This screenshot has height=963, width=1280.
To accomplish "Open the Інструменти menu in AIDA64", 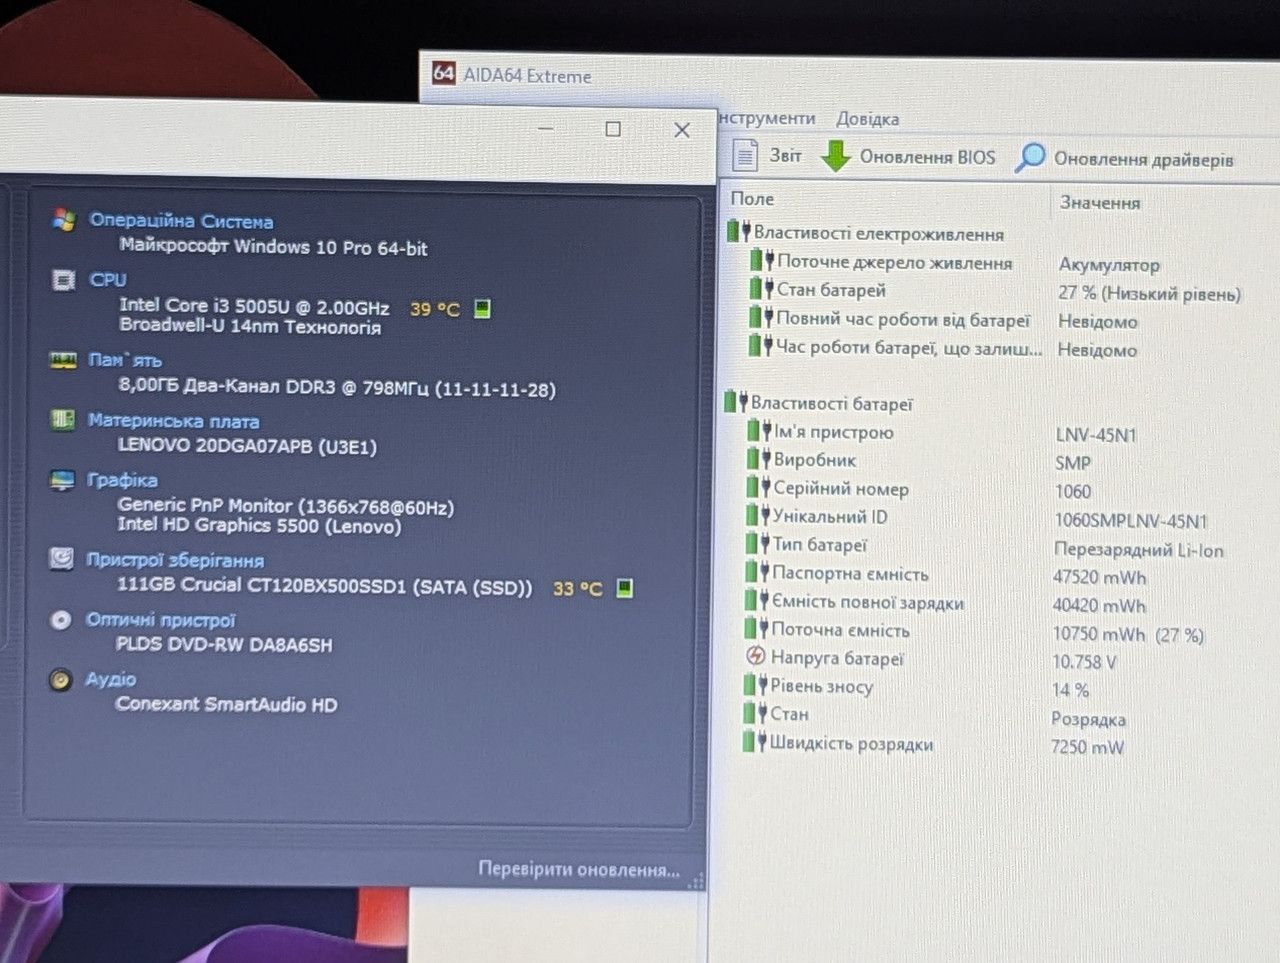I will pyautogui.click(x=767, y=118).
